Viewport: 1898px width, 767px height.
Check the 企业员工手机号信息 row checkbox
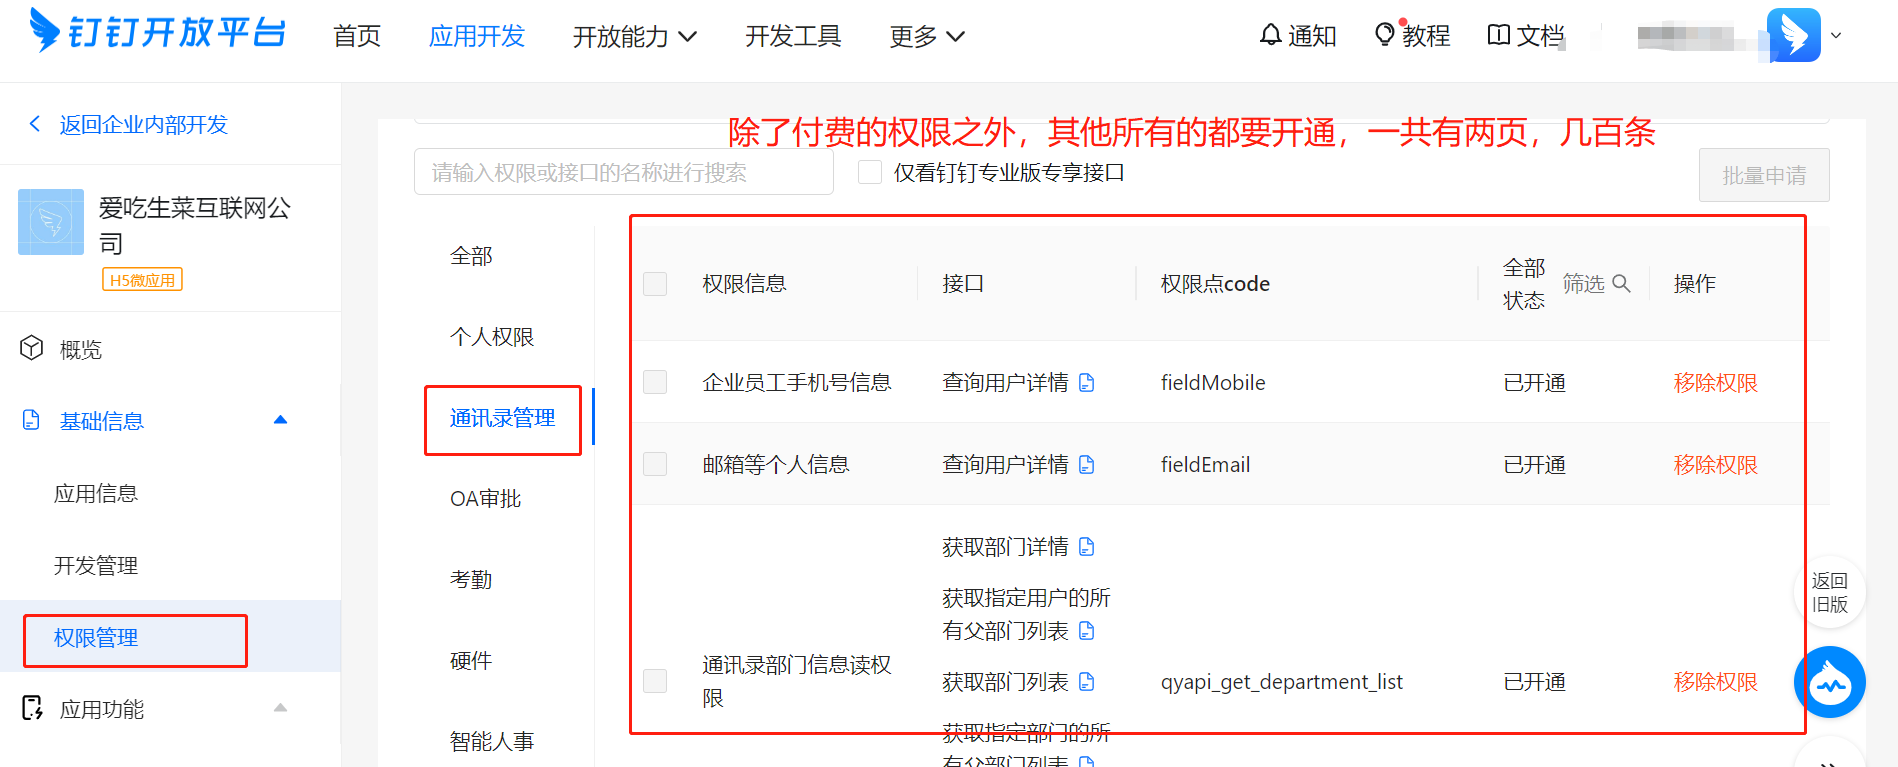[x=655, y=382]
